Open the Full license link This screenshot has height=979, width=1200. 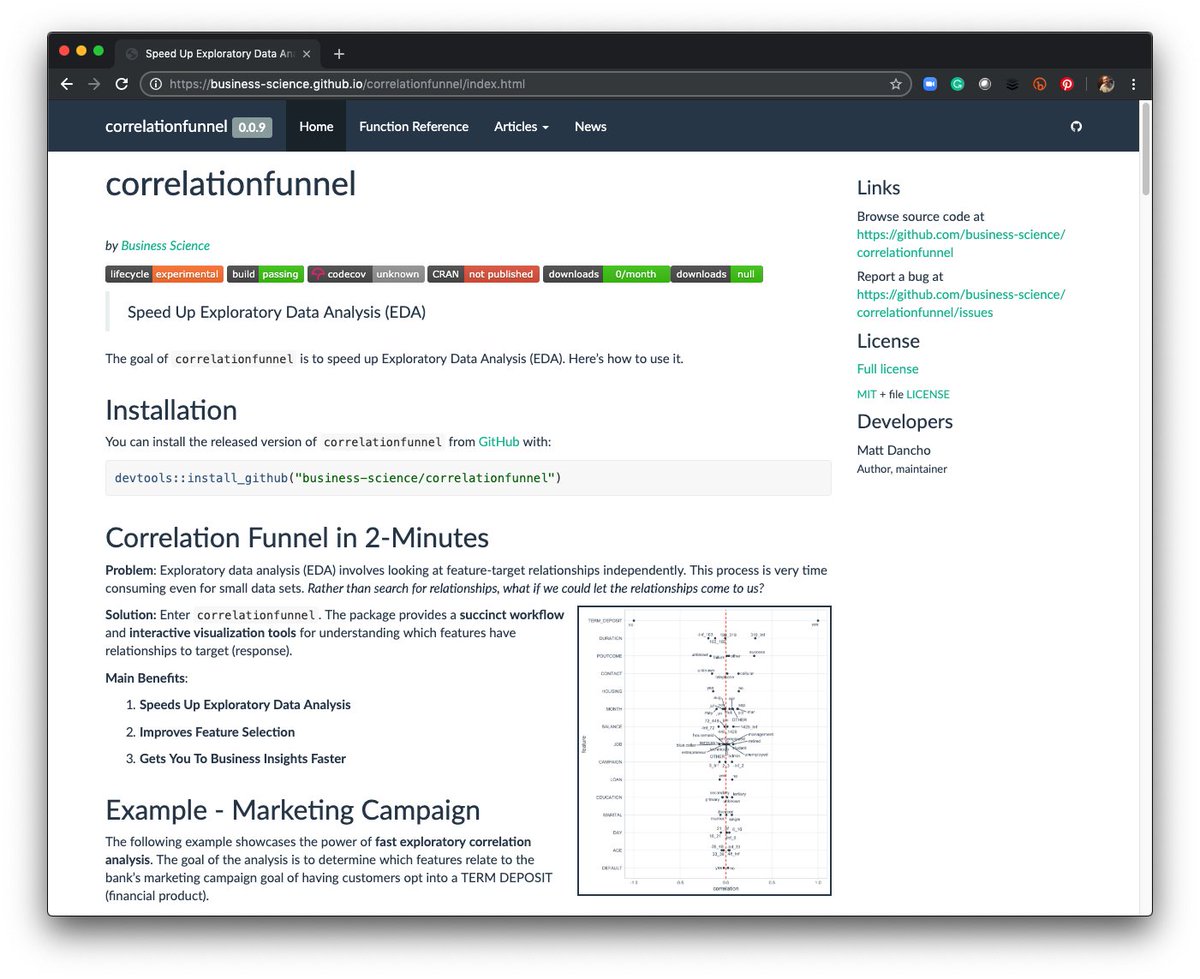pos(887,369)
